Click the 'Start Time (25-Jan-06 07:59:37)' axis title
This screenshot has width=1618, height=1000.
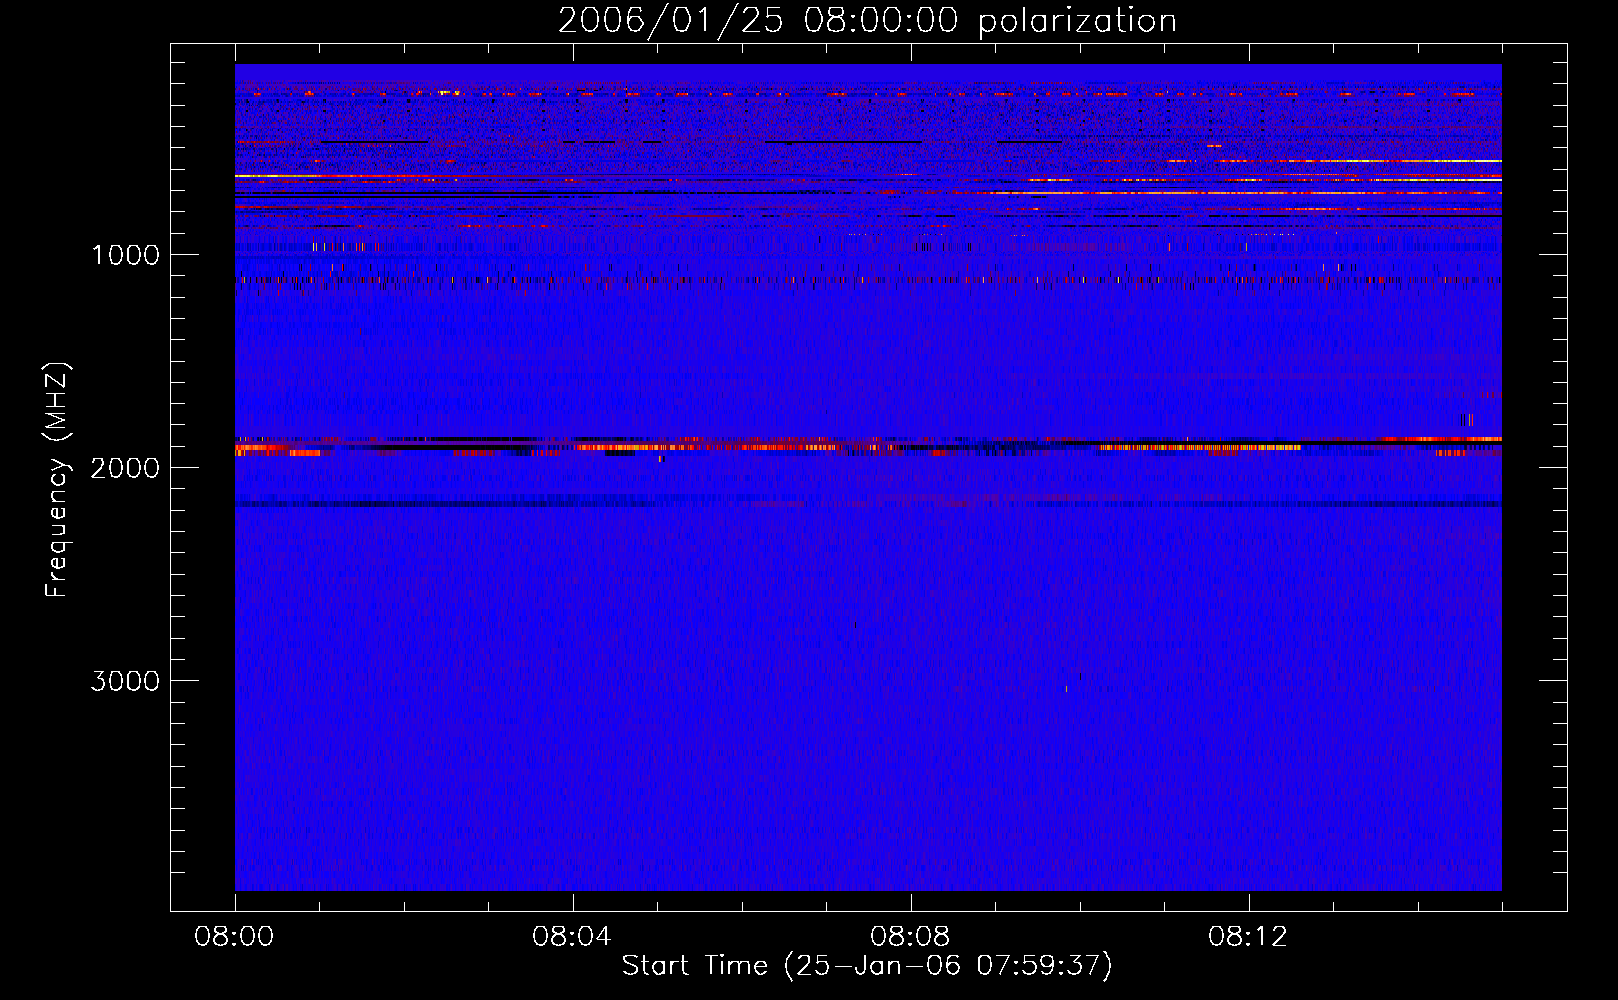tap(867, 966)
